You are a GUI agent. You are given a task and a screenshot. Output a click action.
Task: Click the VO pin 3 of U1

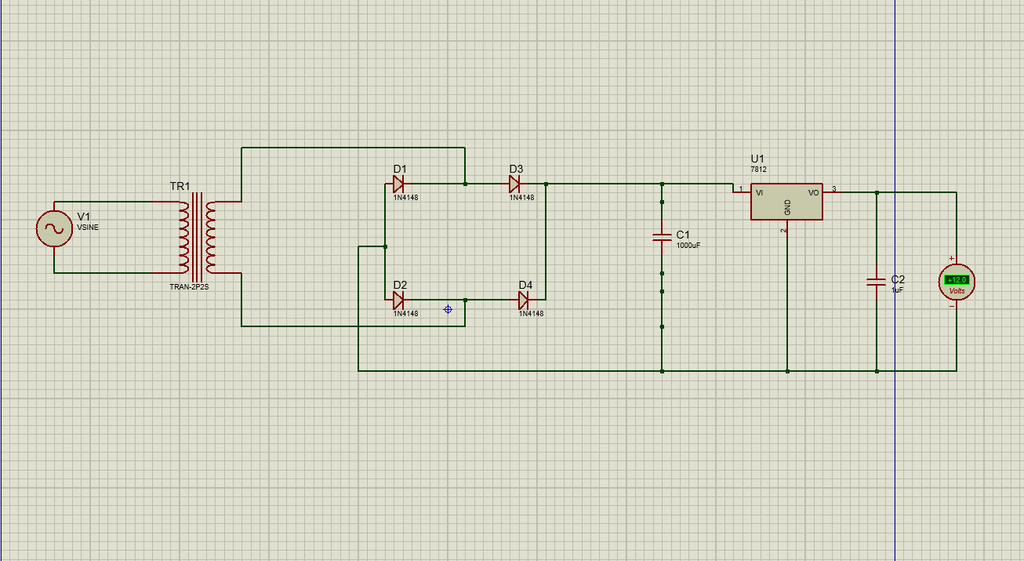tap(833, 191)
